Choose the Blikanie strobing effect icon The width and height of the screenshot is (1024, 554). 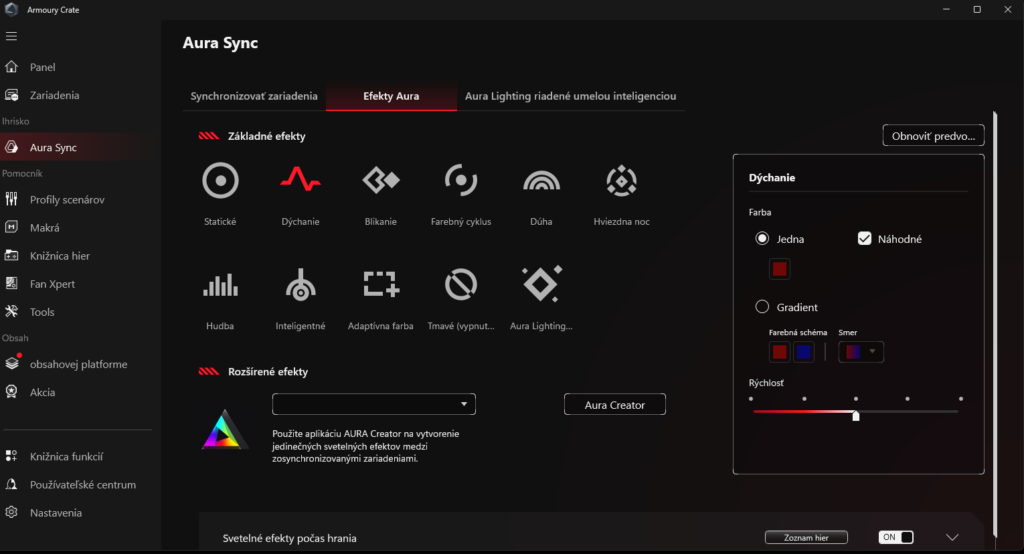(x=381, y=180)
